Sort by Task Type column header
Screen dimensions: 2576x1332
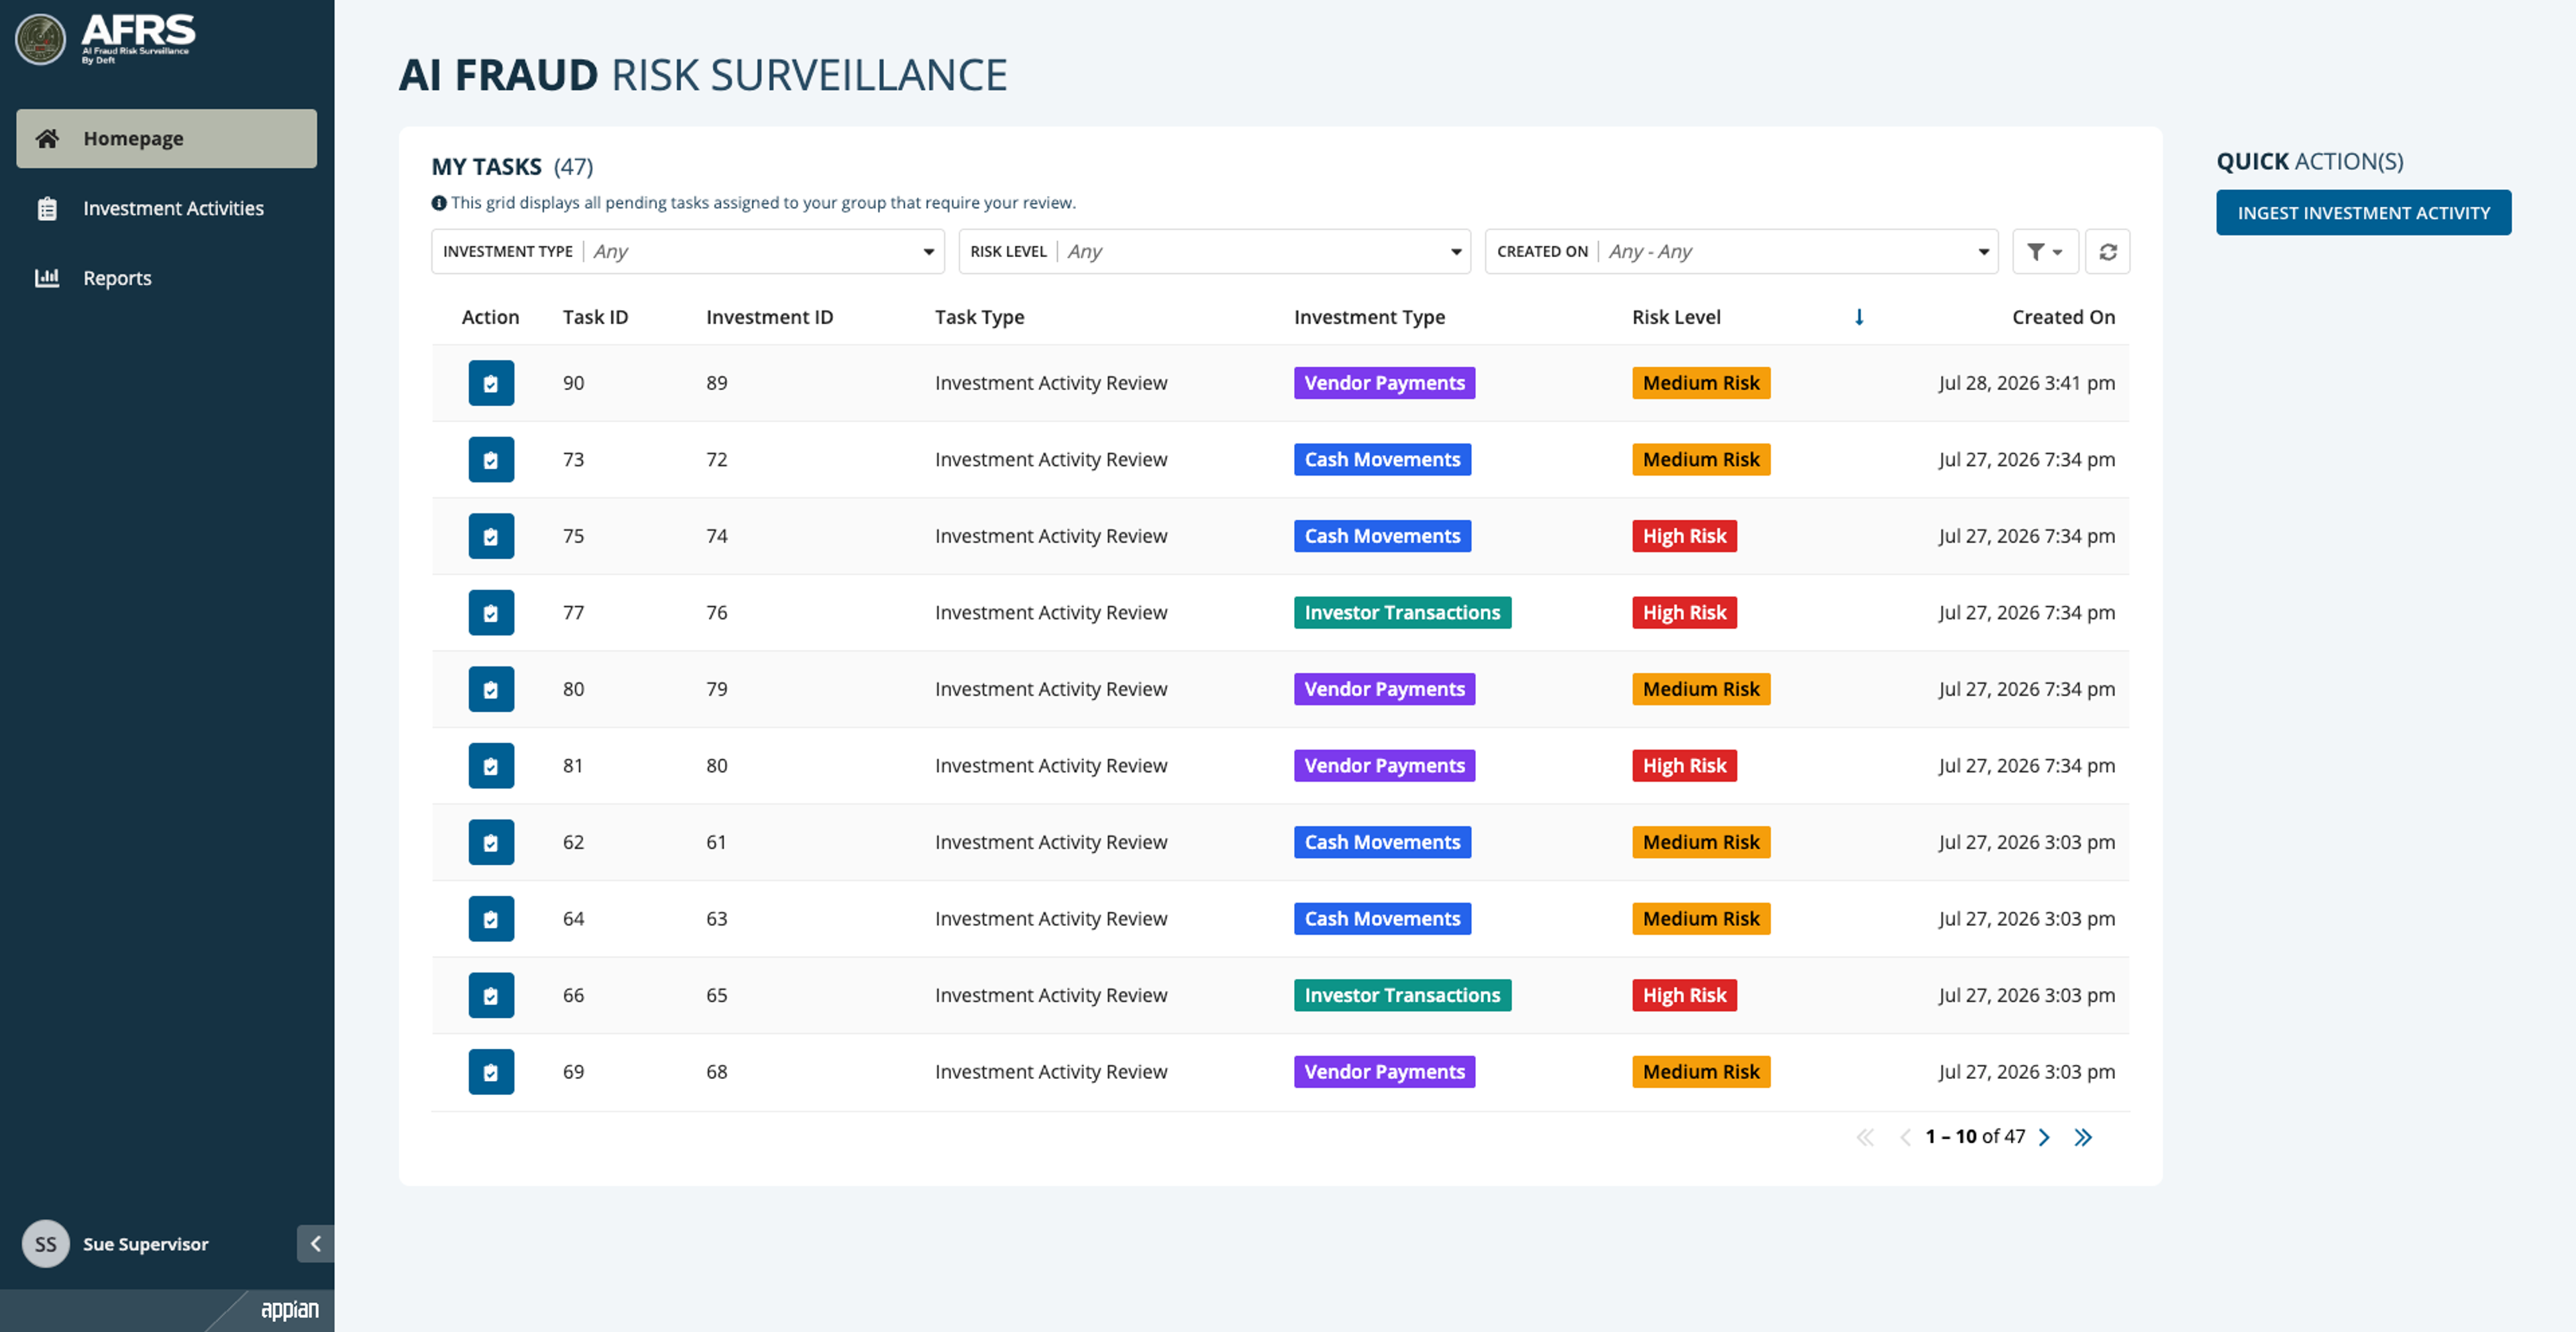click(x=979, y=317)
